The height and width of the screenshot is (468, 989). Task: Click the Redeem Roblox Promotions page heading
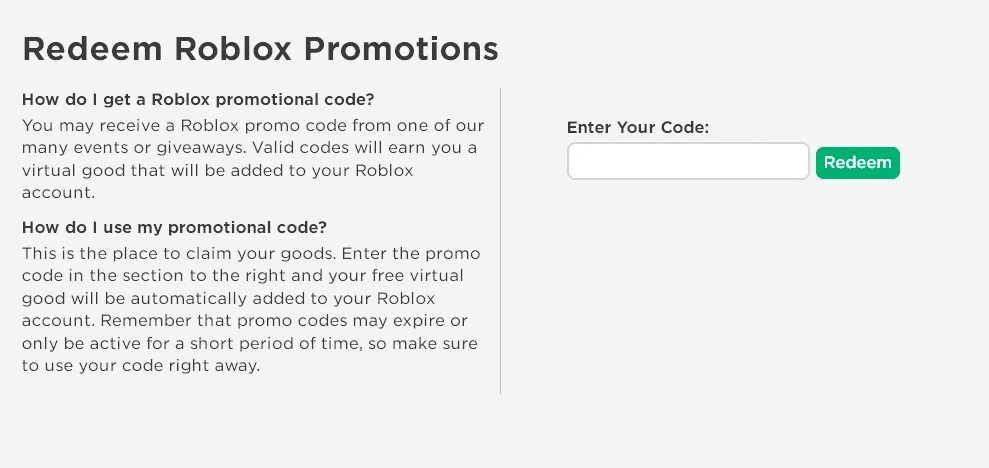pyautogui.click(x=260, y=49)
